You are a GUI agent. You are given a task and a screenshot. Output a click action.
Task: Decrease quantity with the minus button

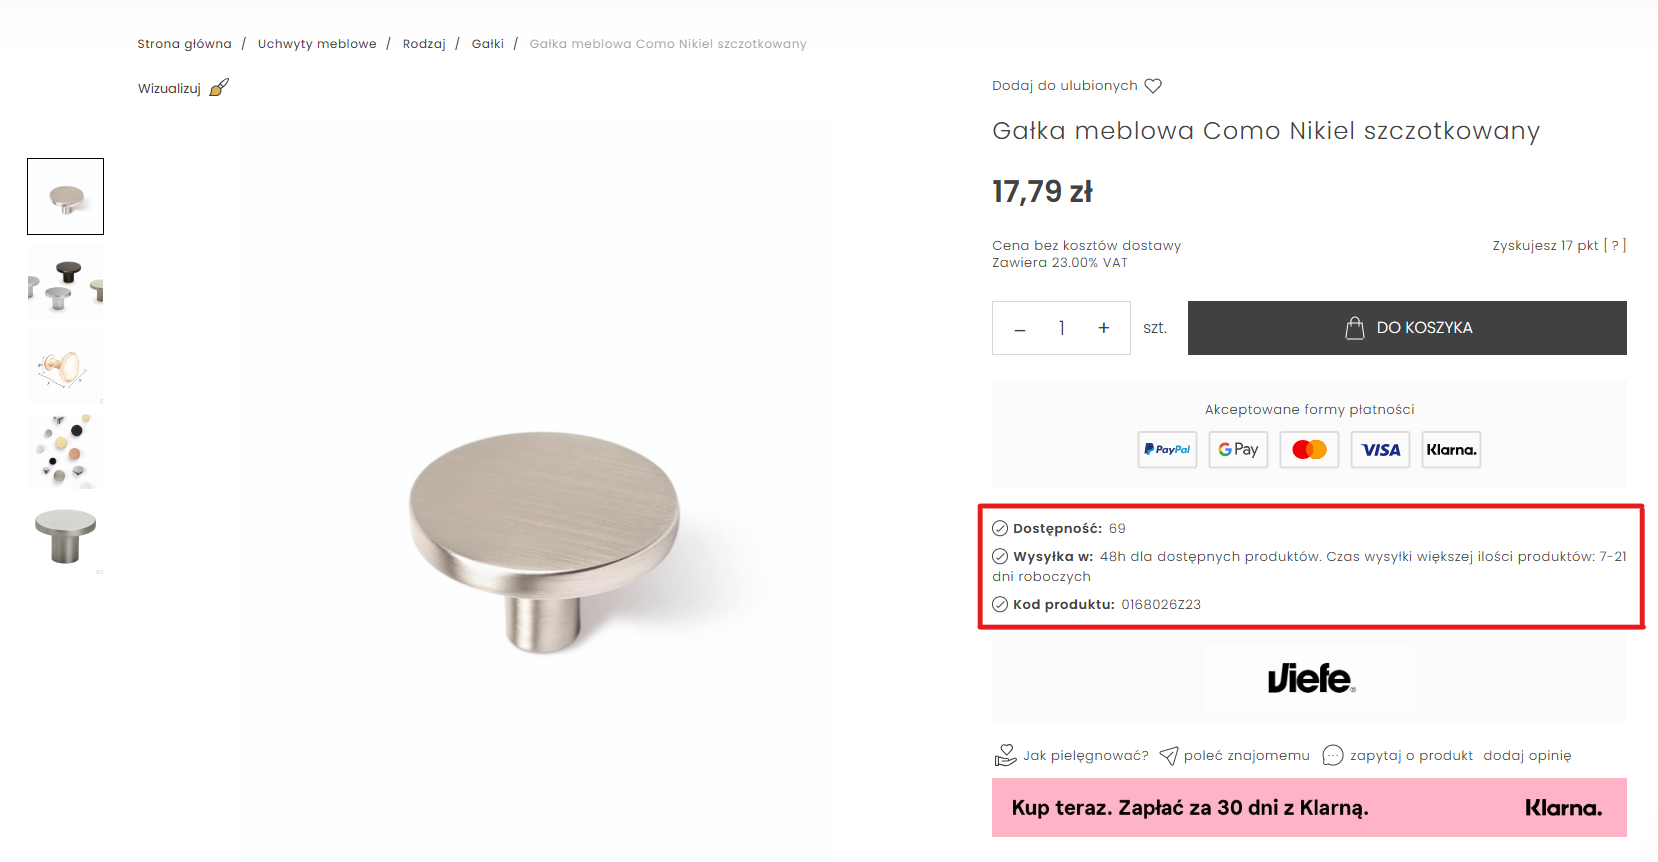[1020, 329]
